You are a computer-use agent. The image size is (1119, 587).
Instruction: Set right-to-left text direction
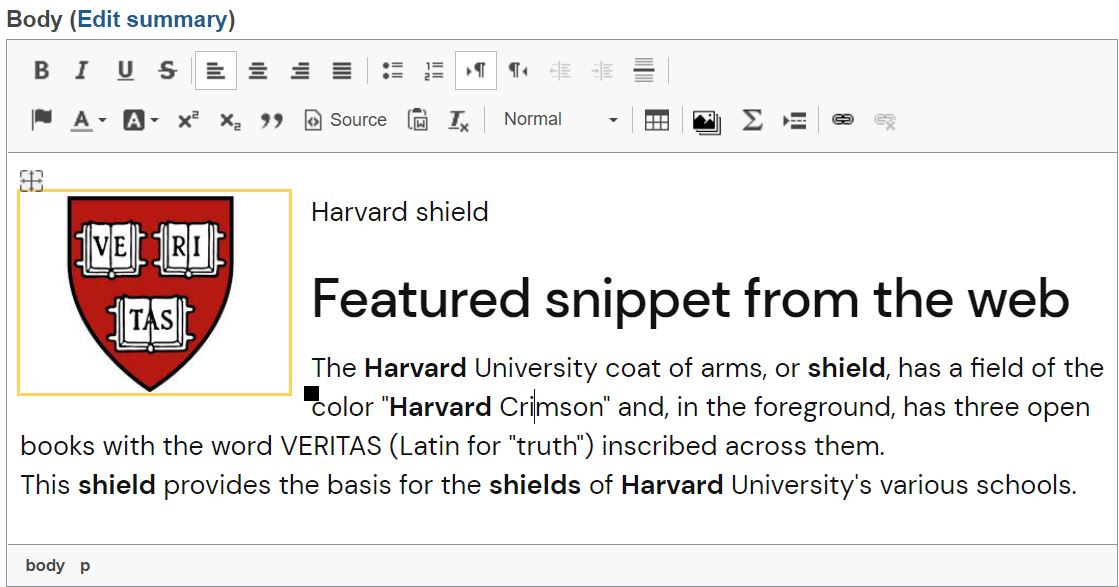(518, 71)
